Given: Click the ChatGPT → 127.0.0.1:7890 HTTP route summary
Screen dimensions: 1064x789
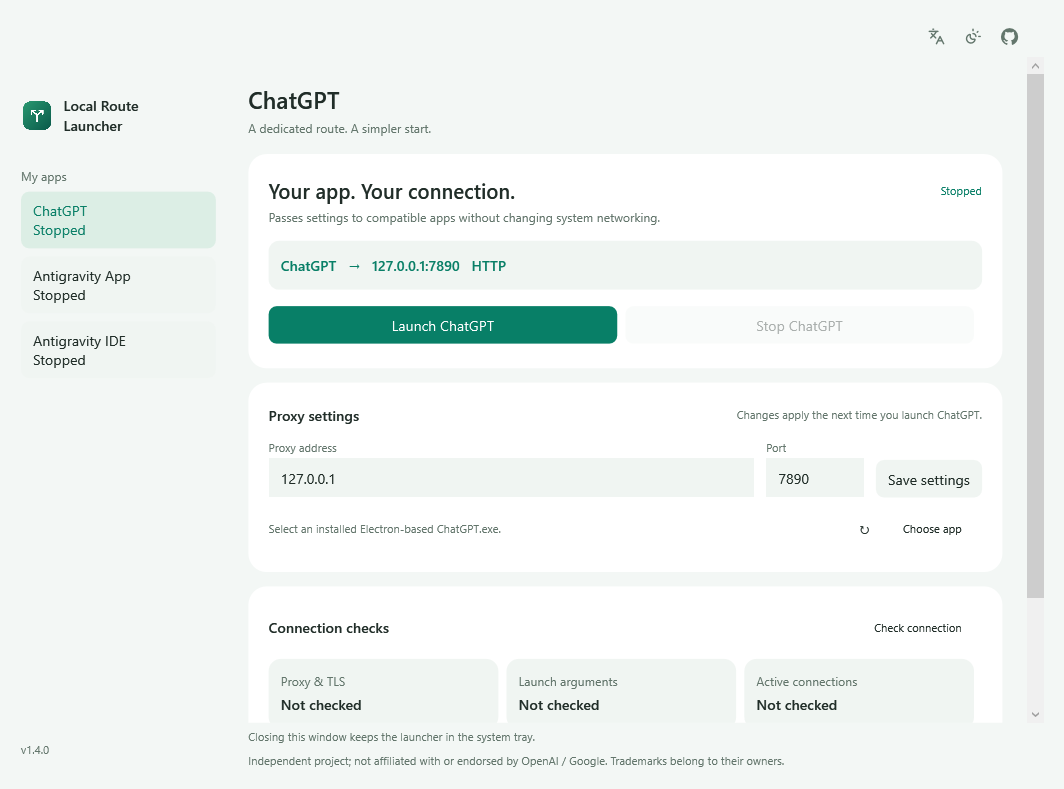Looking at the screenshot, I should point(625,266).
